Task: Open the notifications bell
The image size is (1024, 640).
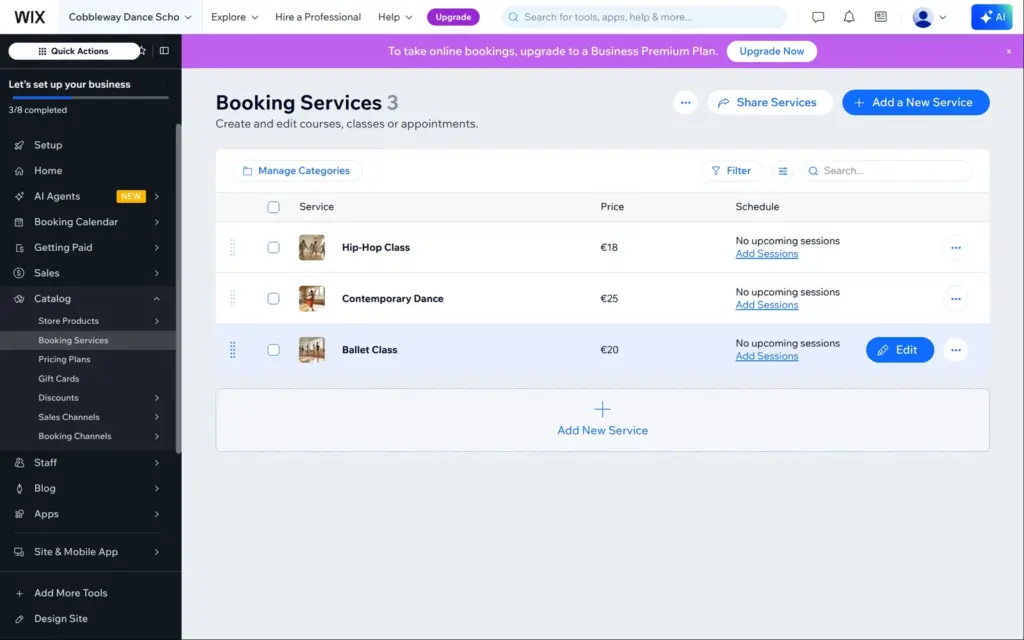Action: (849, 17)
